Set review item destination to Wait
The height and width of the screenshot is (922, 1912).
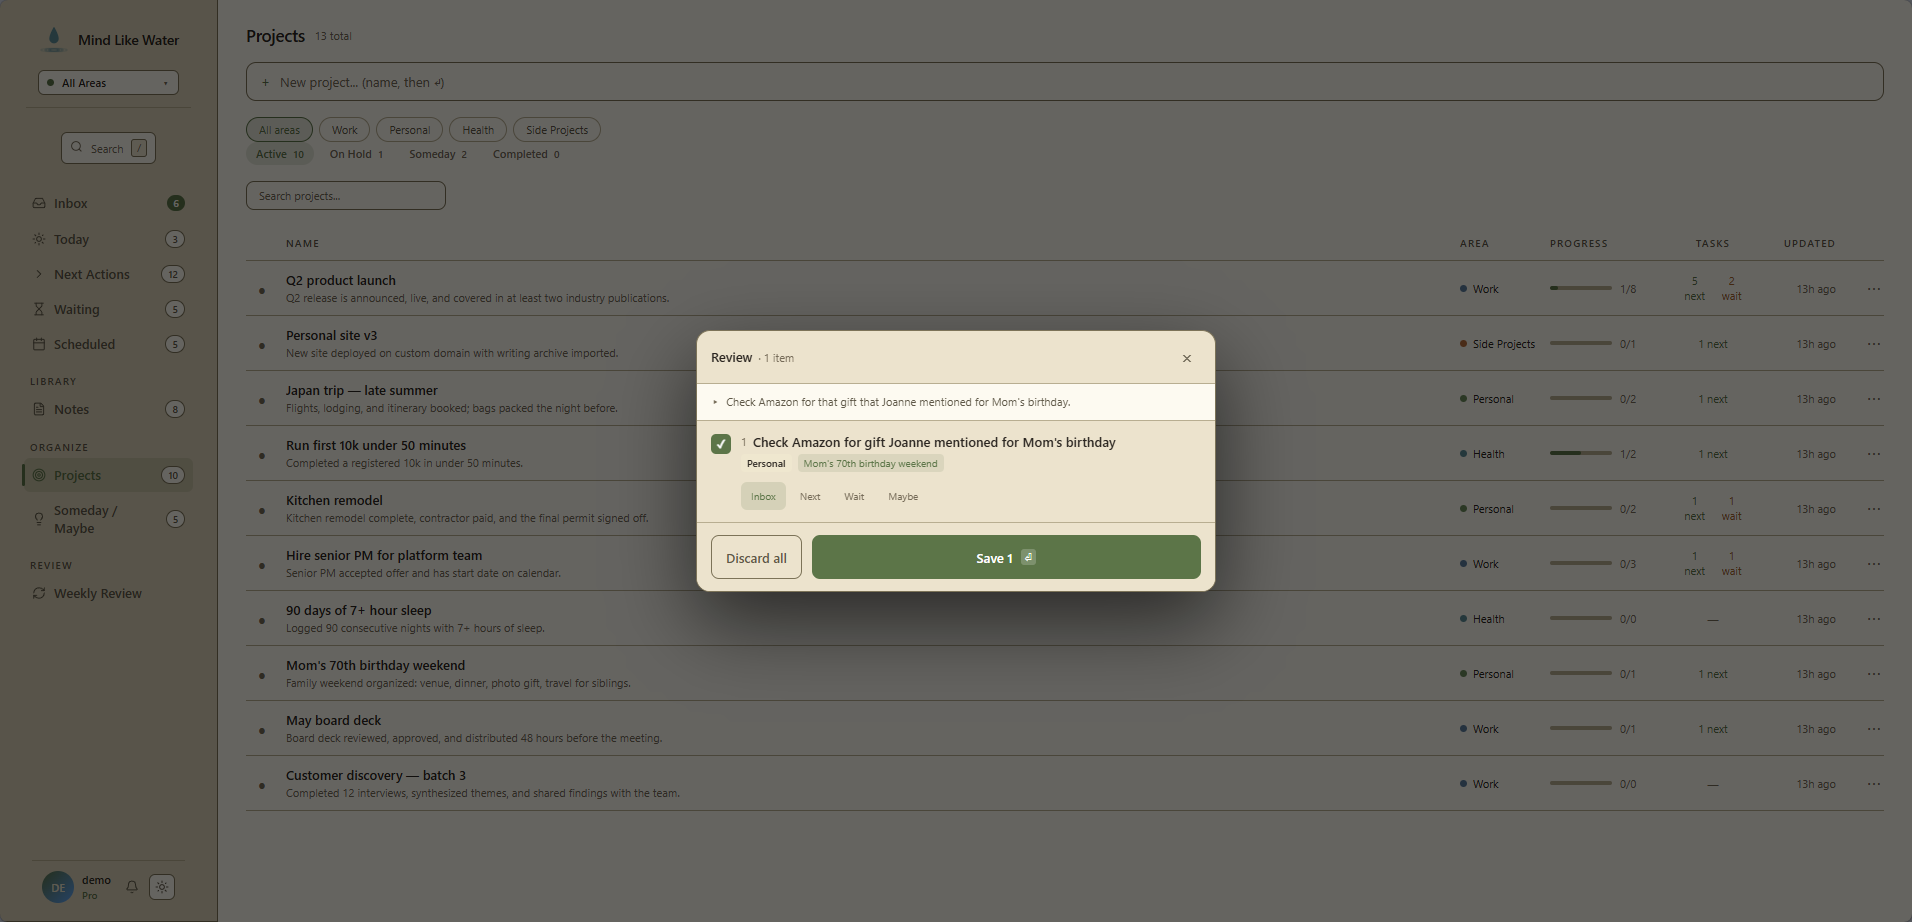(x=854, y=496)
